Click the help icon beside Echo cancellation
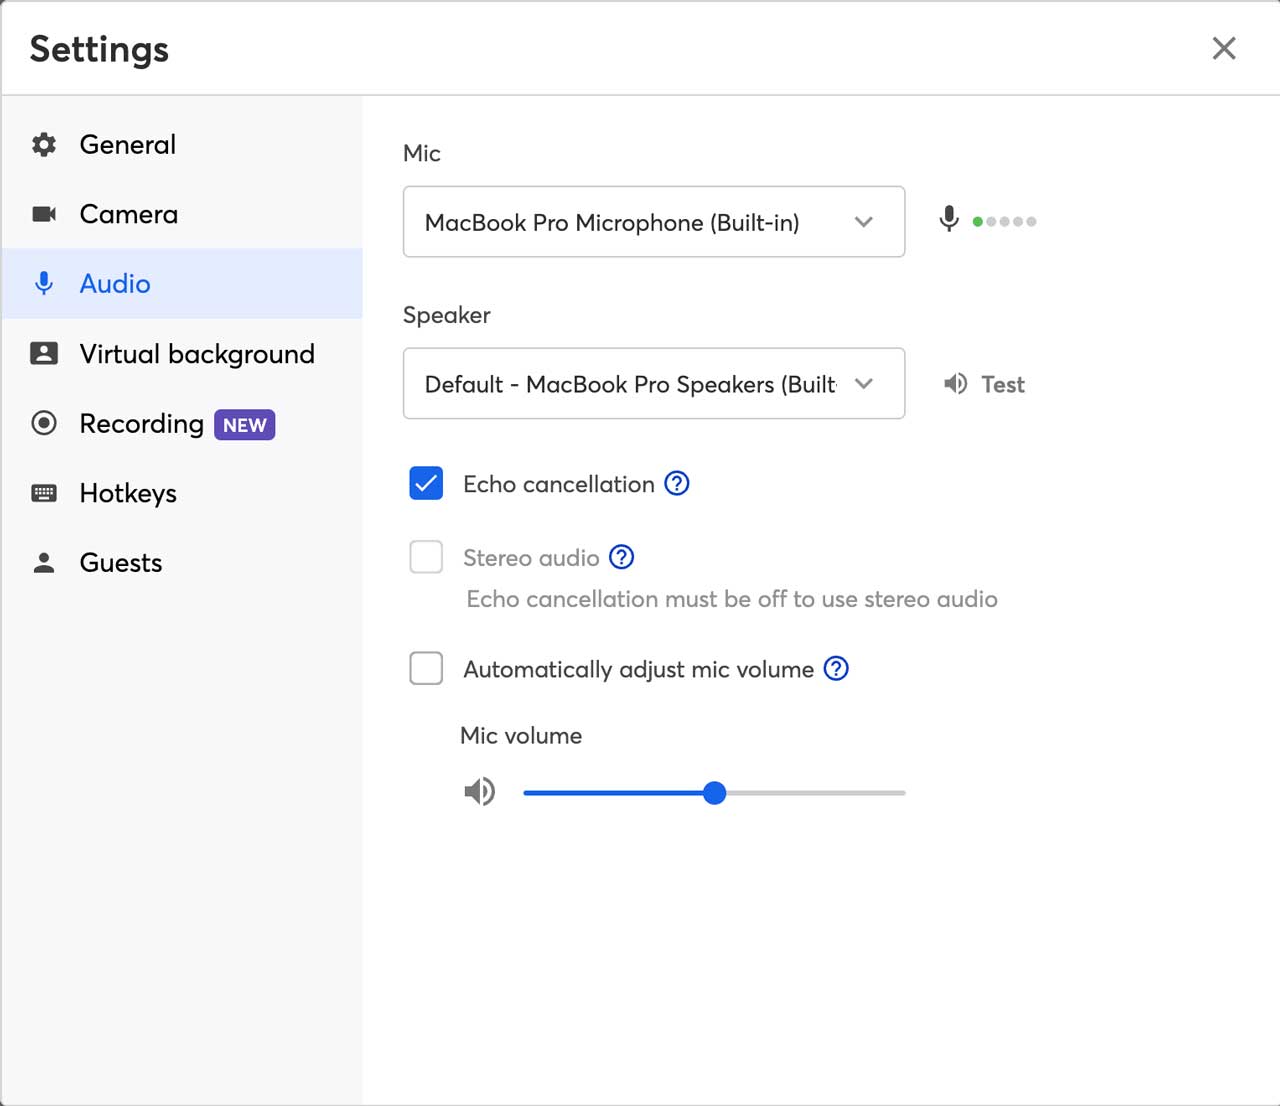This screenshot has width=1280, height=1106. tap(677, 484)
